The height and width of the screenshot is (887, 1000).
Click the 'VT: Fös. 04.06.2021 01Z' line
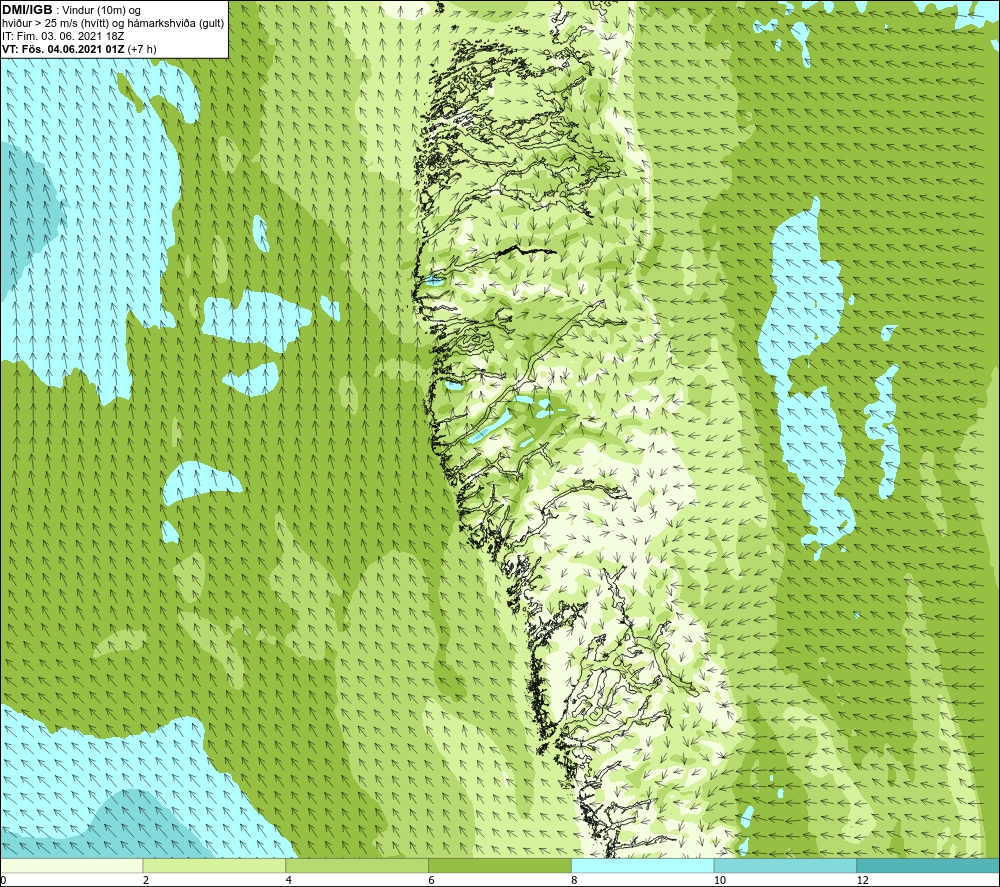(63, 49)
